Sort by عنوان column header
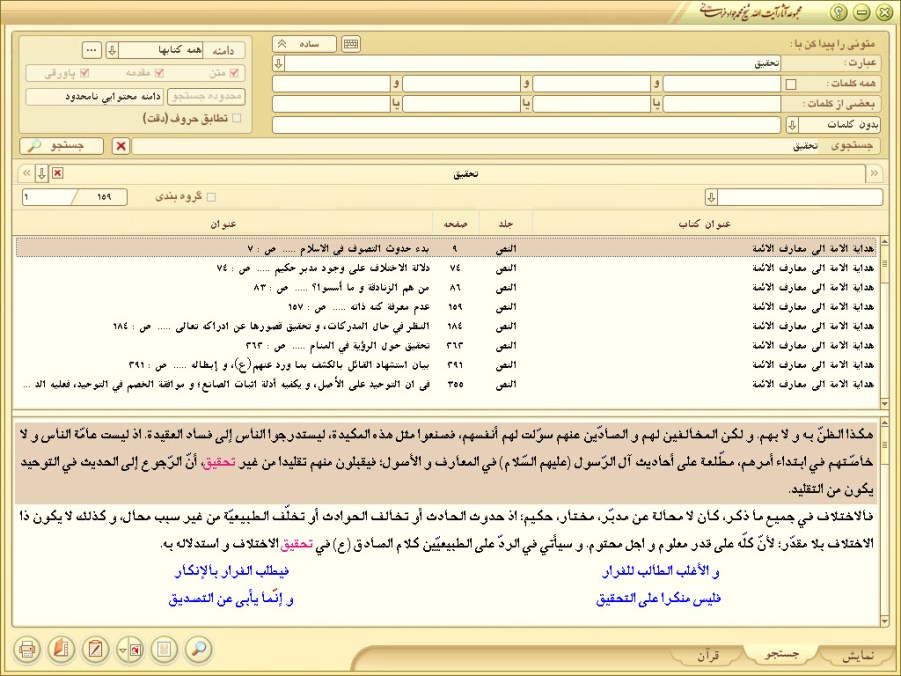 coord(222,224)
